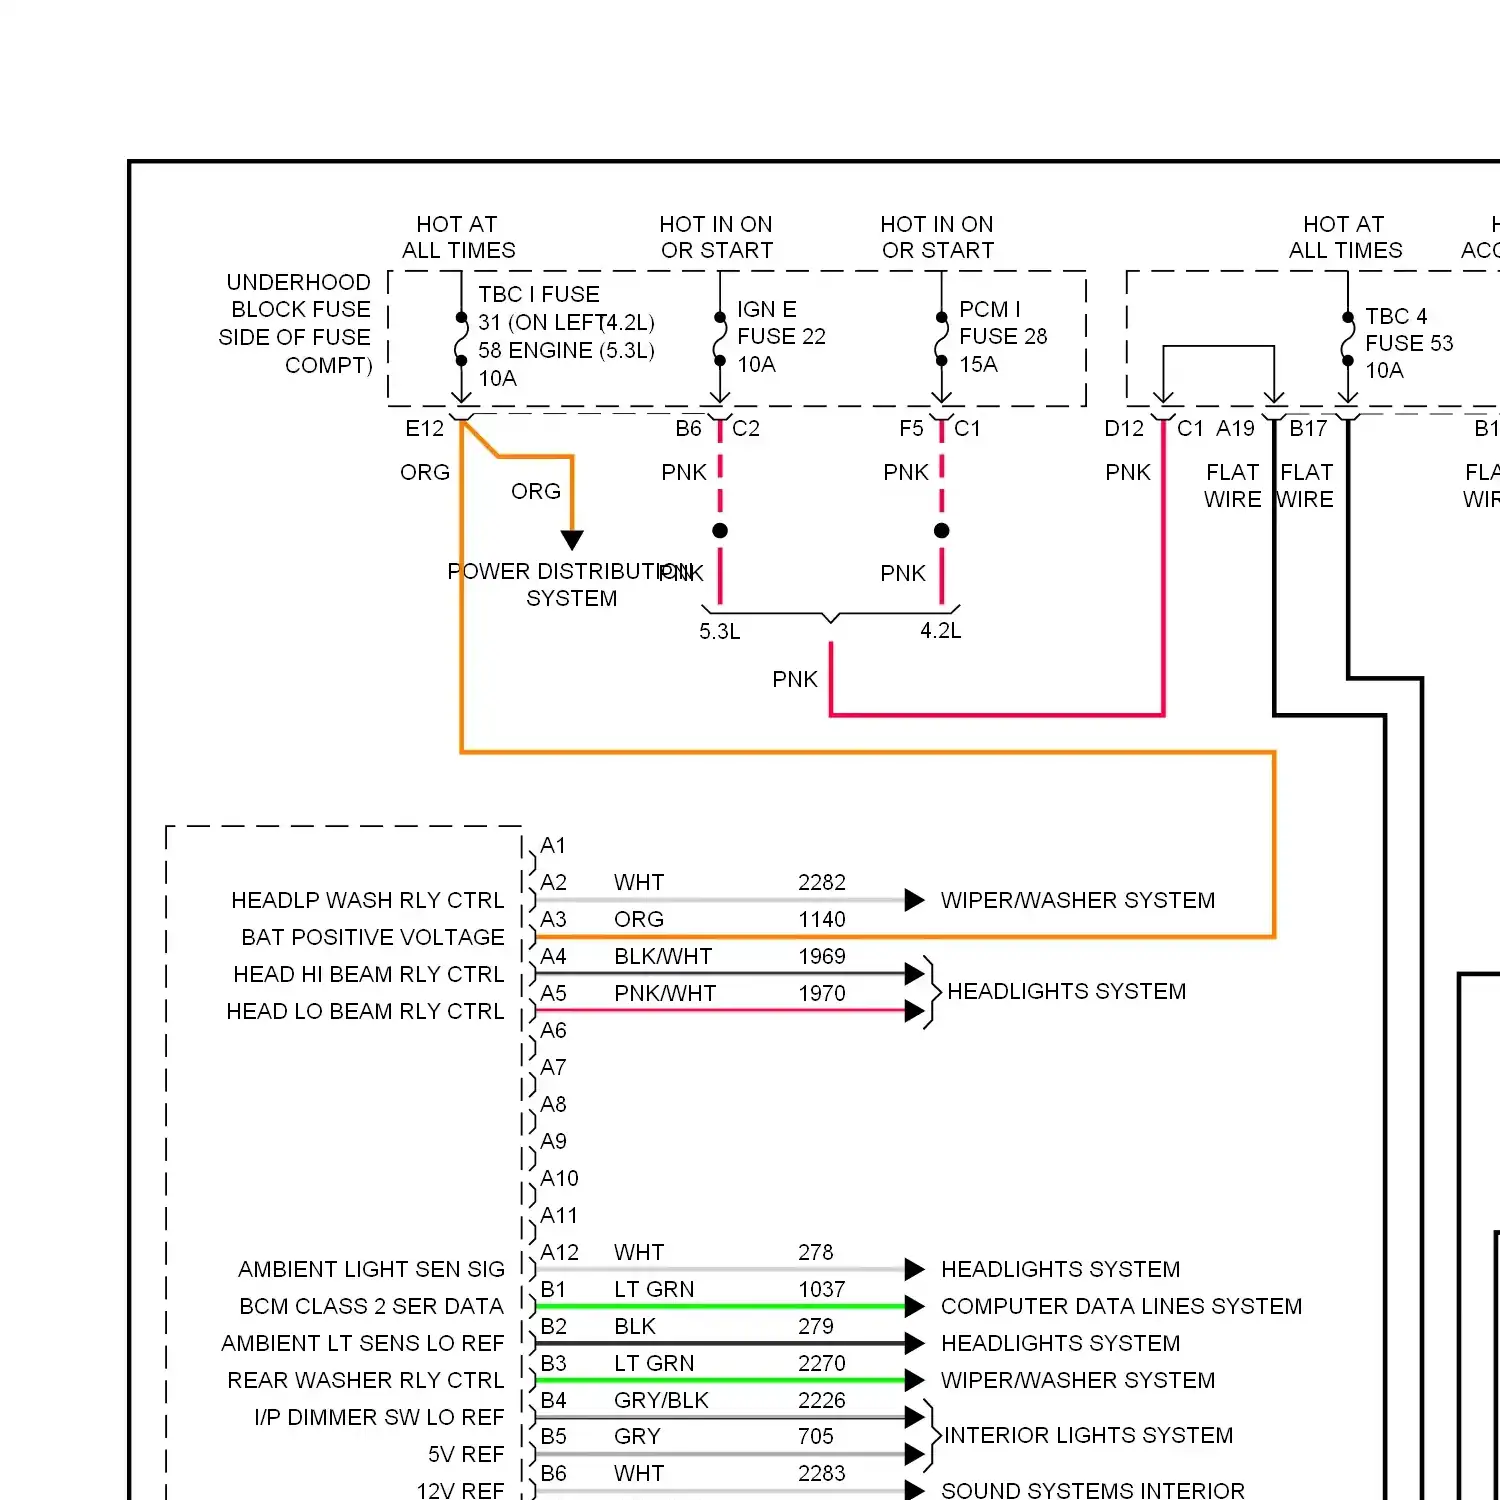Click the POWER DISTRIBUTION SYSTEM label

tap(571, 585)
